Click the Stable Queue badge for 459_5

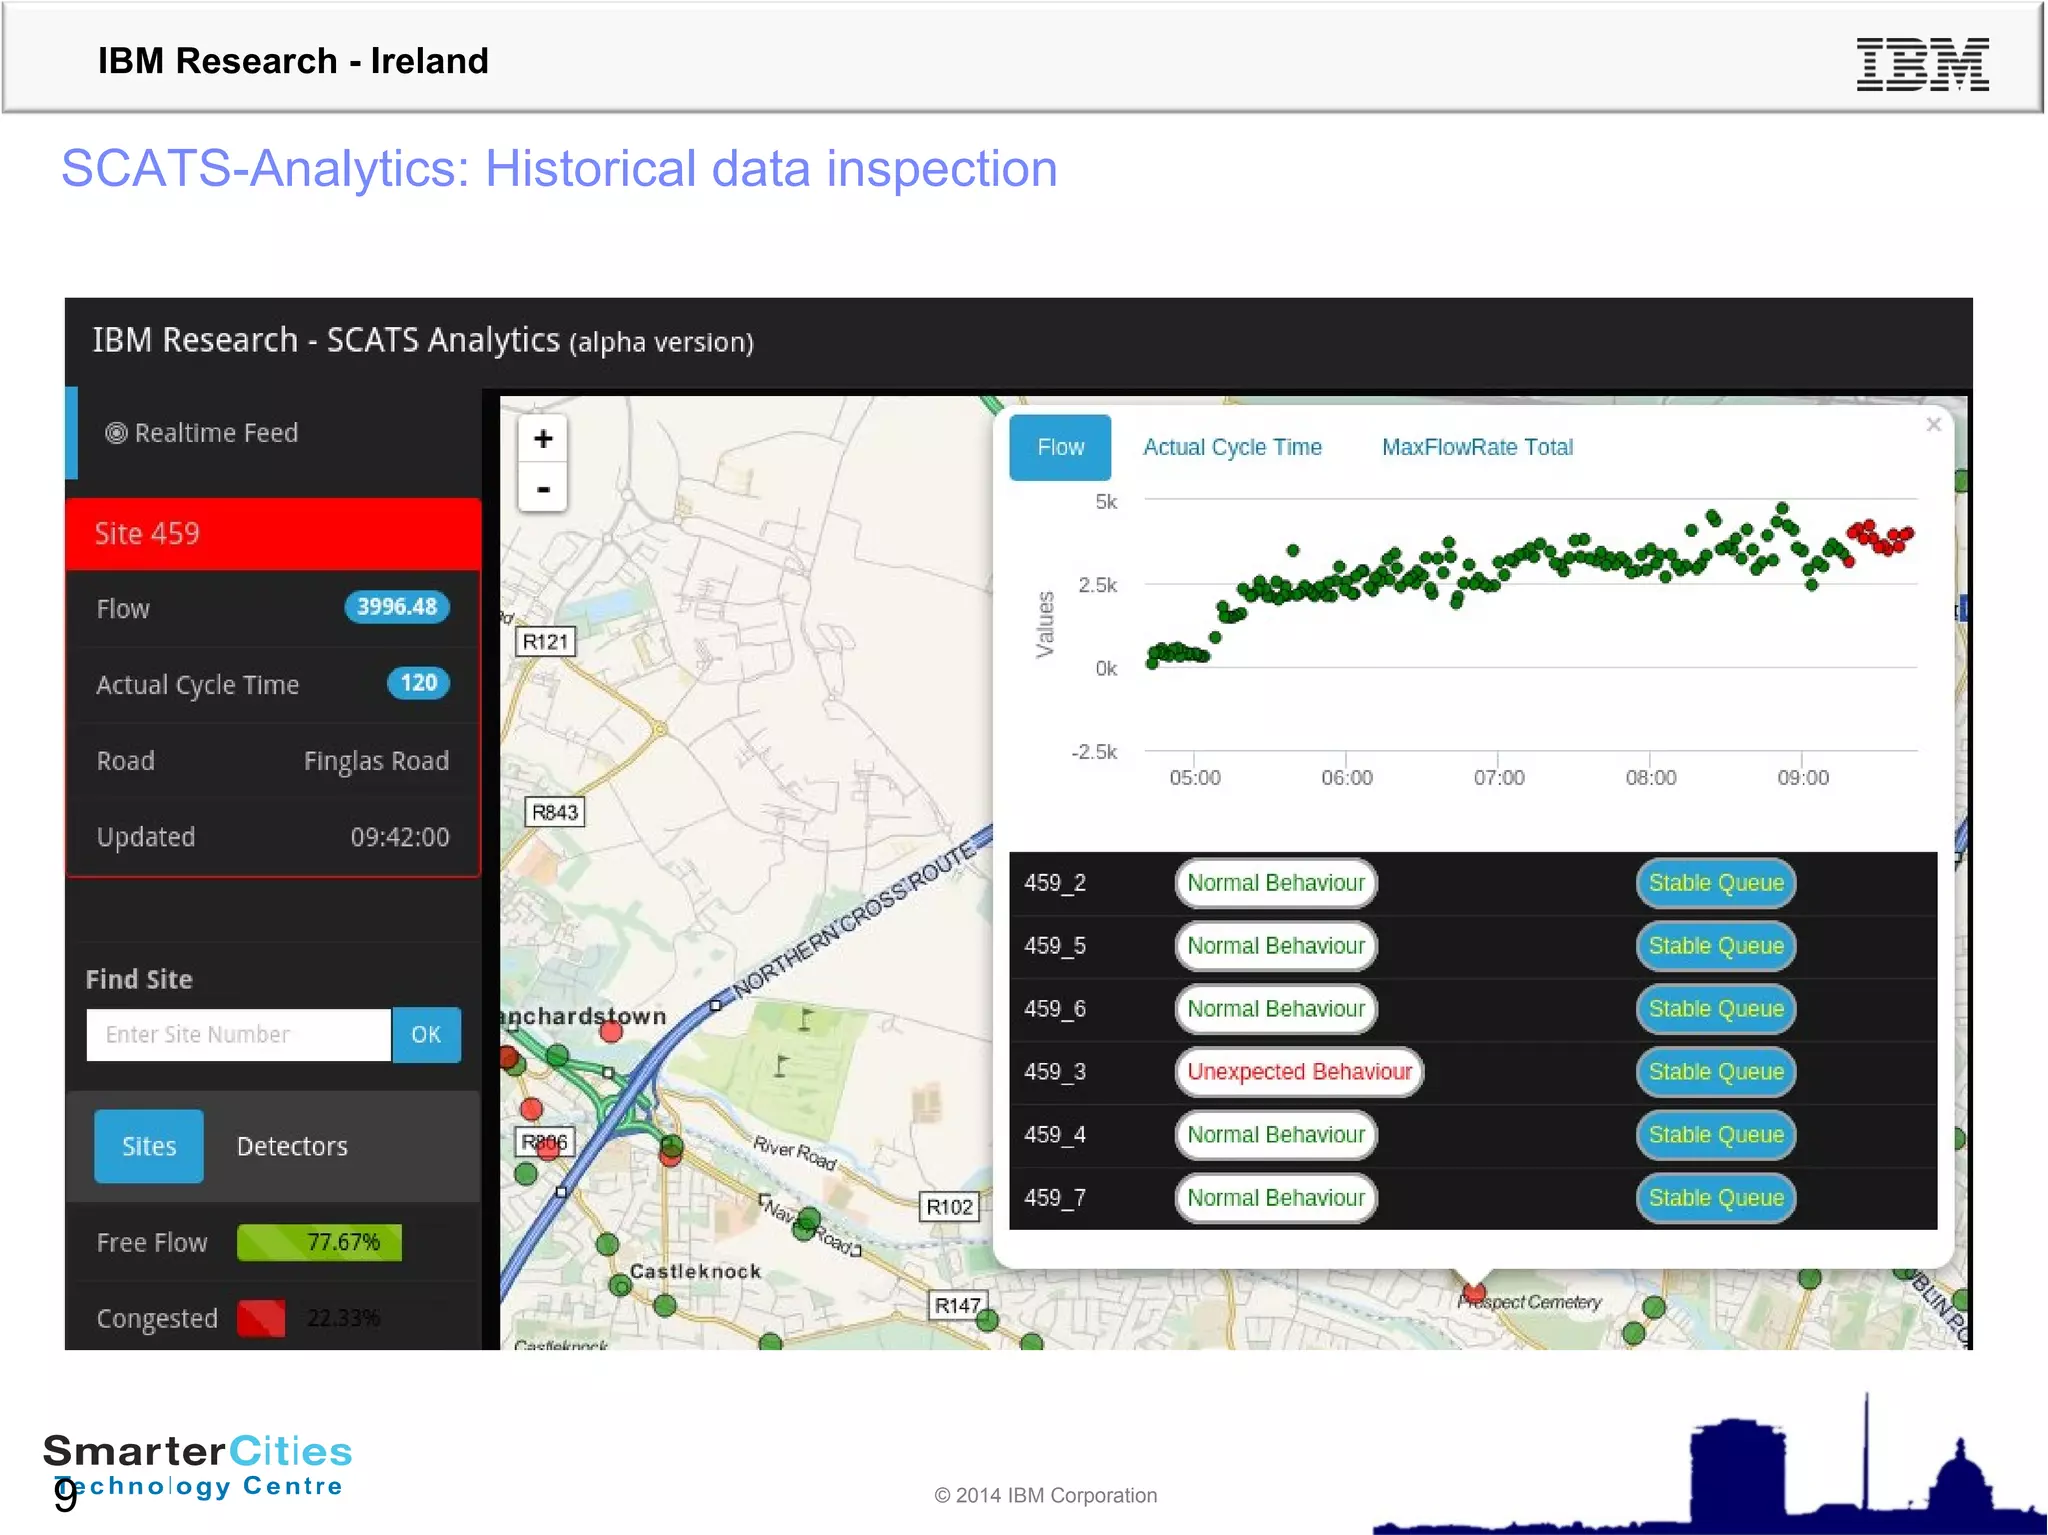point(1716,946)
